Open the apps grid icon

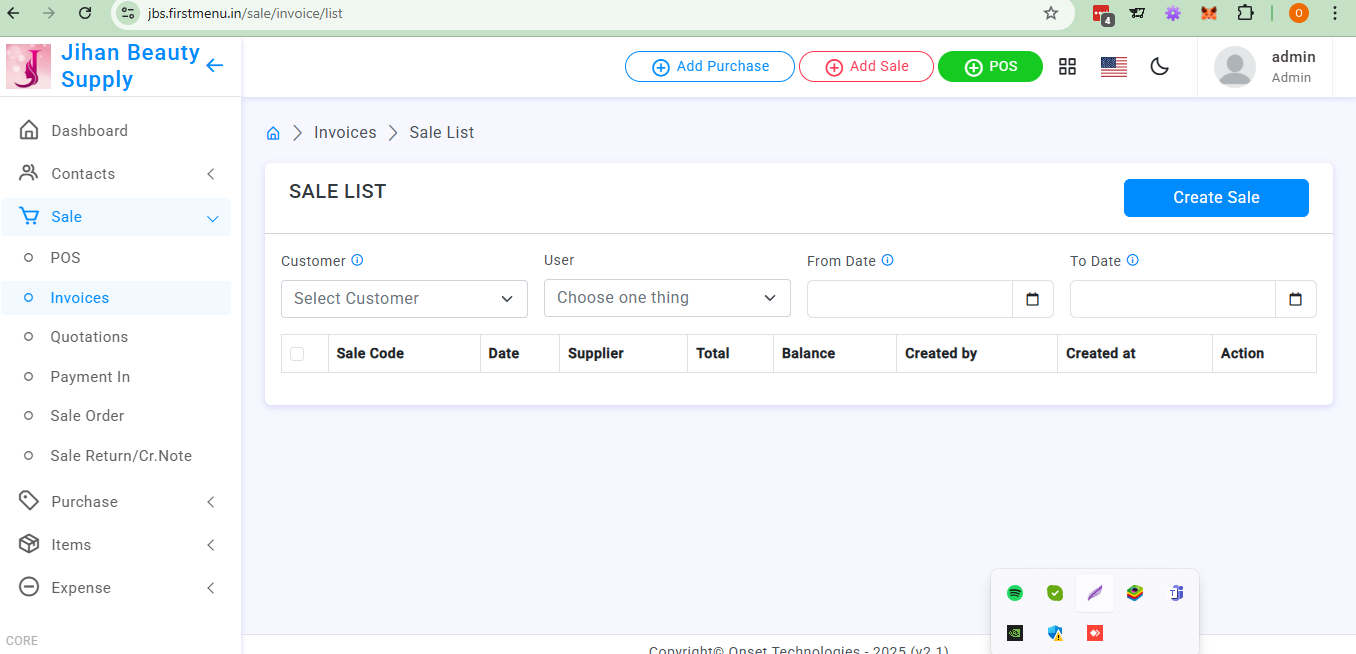pos(1067,67)
